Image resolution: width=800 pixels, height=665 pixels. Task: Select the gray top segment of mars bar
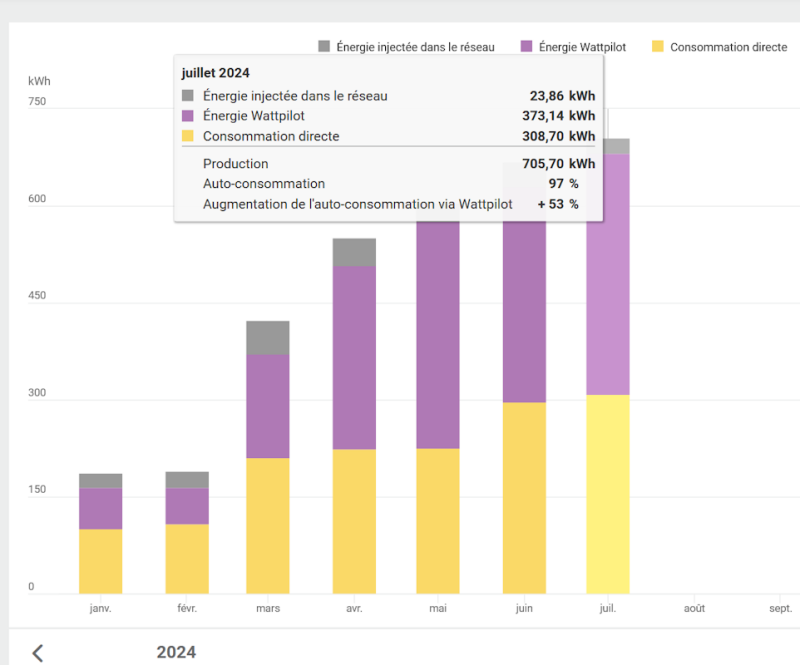267,338
